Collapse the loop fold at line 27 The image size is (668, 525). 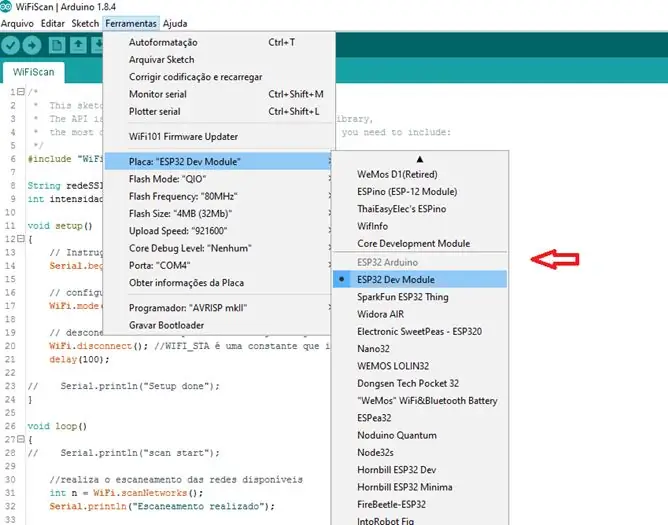click(20, 439)
